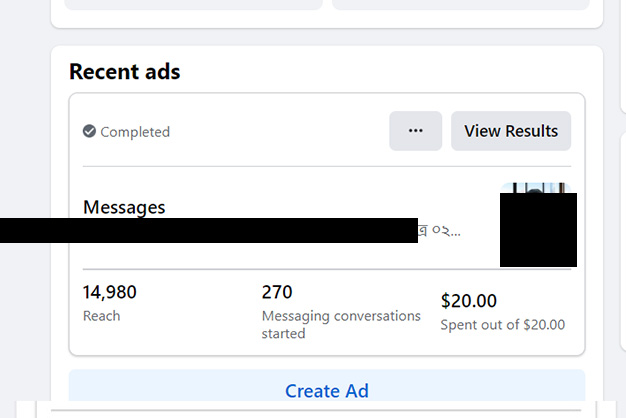
Task: Click the card above Recent ads on the right
Action: [465, 4]
